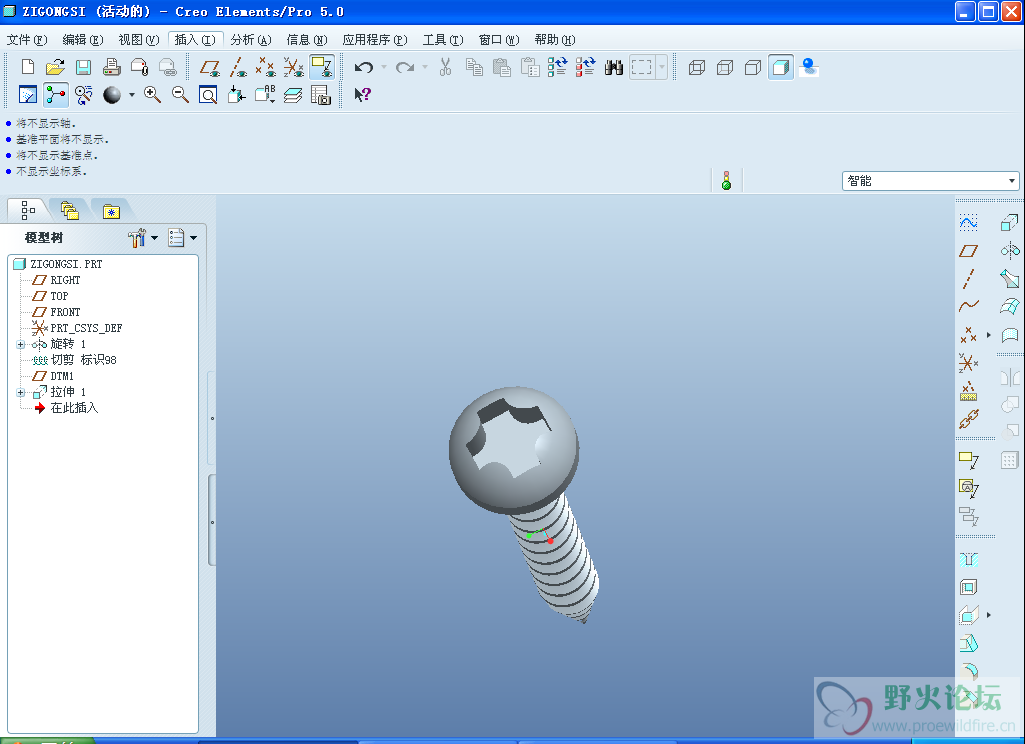
Task: Click the zoom in magnifier icon
Action: pyautogui.click(x=152, y=95)
